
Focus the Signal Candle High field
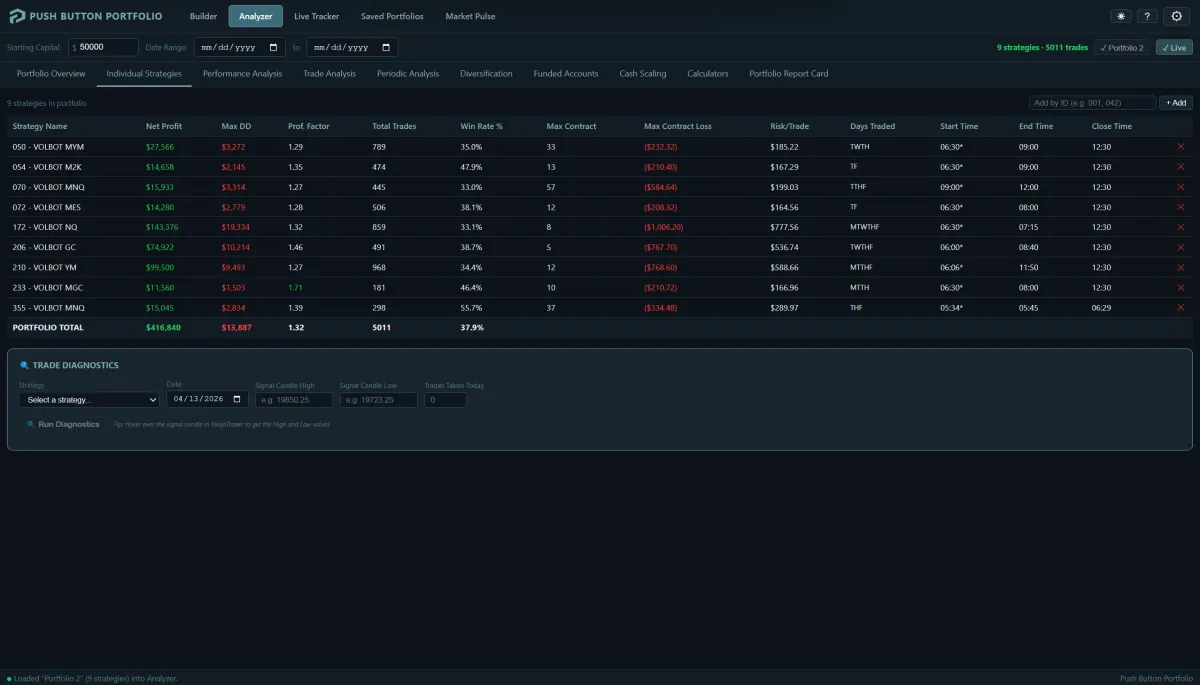(x=294, y=400)
